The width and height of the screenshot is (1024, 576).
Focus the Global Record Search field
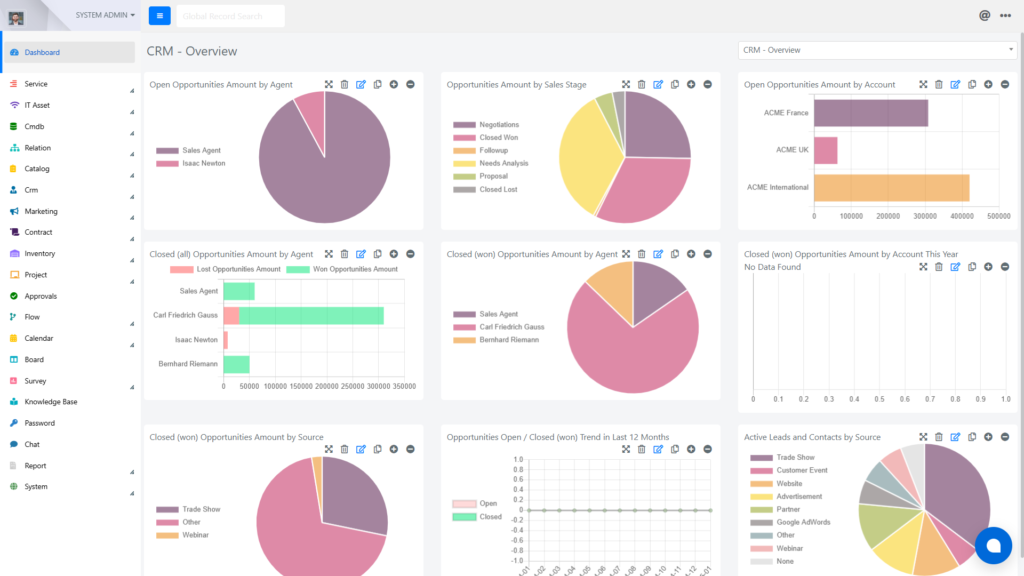coord(231,16)
